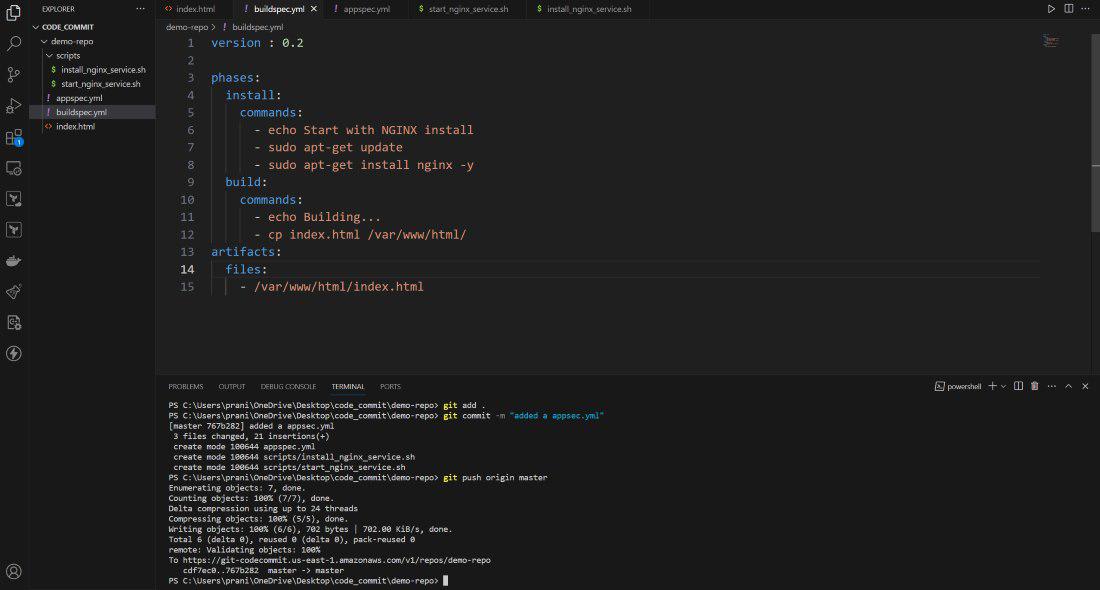
Task: Open Remote Explorer view
Action: tap(13, 168)
